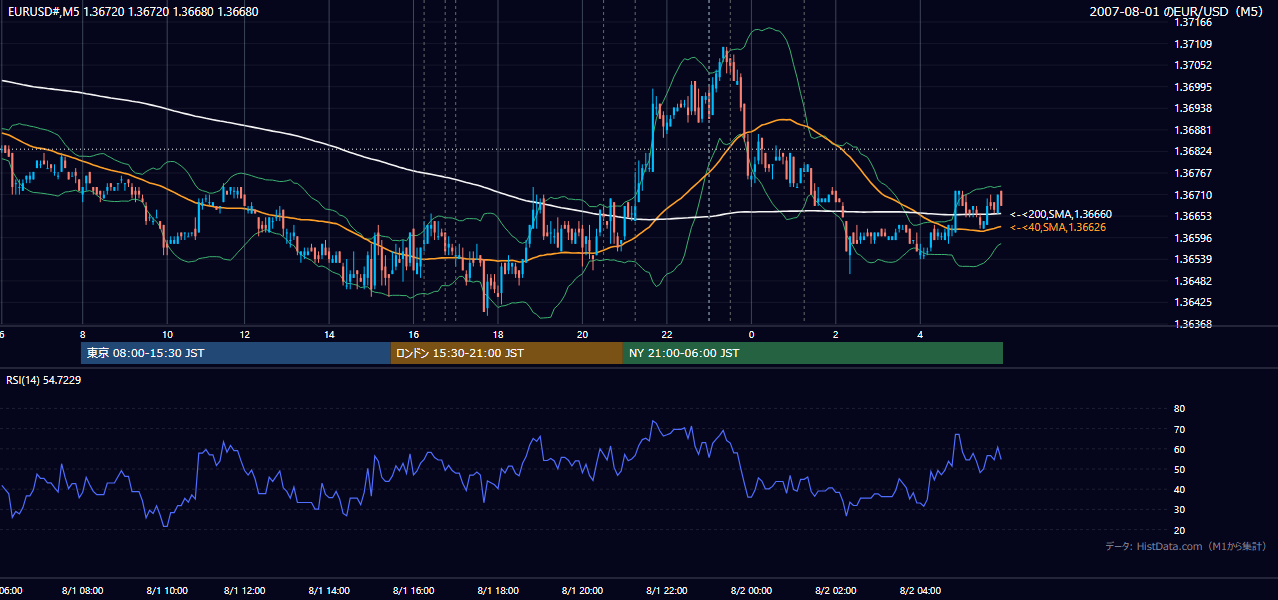
Task: Click RSI scale label 60
Action: click(x=1179, y=449)
